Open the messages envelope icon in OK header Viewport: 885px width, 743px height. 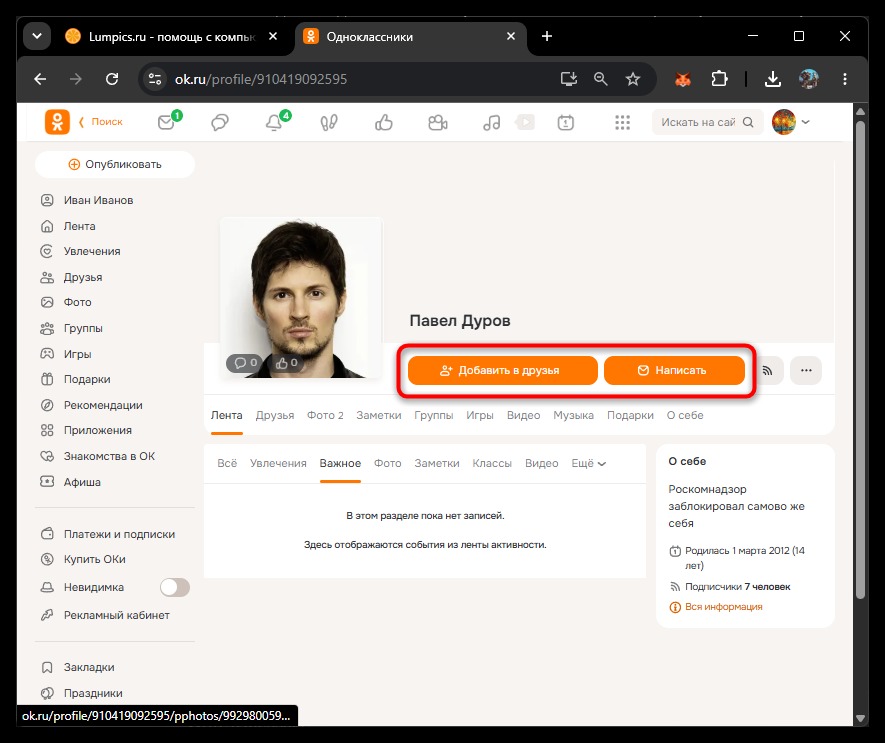(166, 122)
